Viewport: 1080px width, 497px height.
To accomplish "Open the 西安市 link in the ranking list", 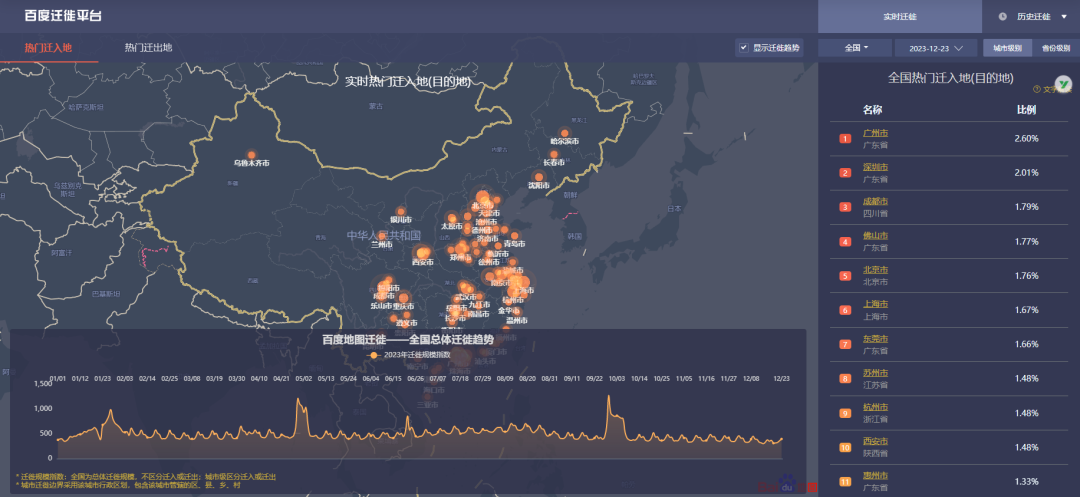I will pyautogui.click(x=875, y=441).
